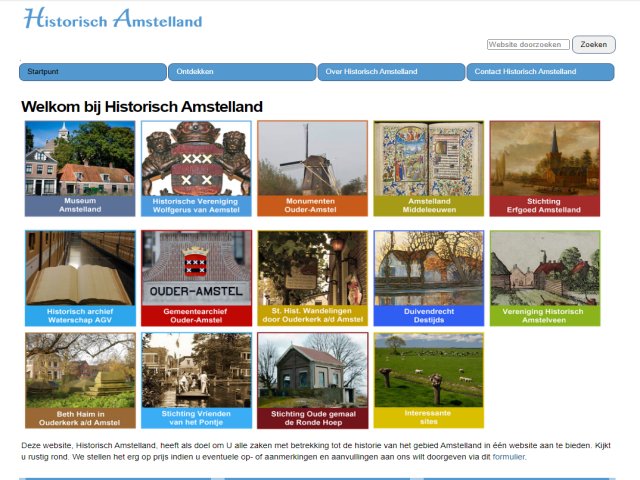
Task: Open the Museum Amstelland tile
Action: tap(80, 169)
